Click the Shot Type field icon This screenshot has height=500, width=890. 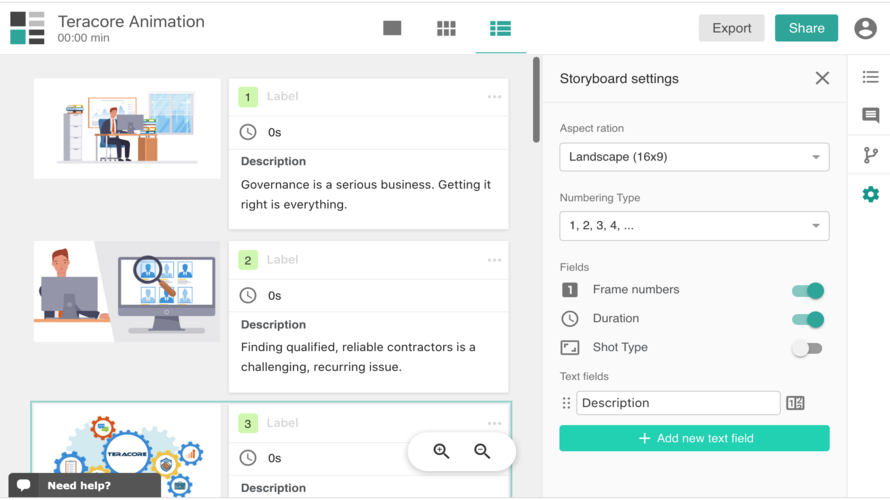point(570,347)
